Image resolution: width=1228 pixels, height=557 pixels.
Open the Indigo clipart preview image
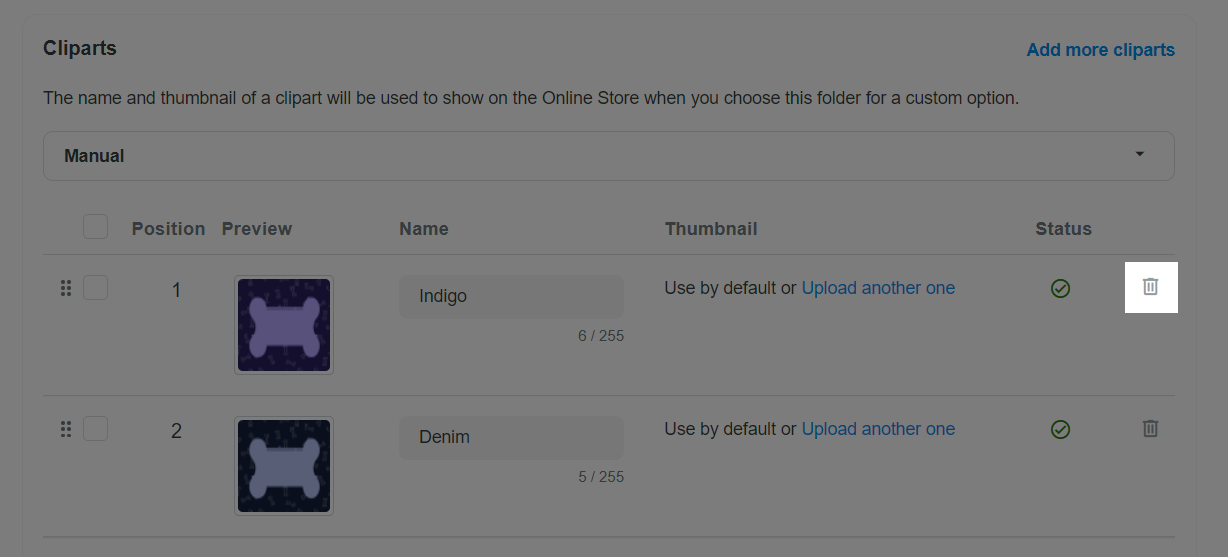(x=284, y=325)
